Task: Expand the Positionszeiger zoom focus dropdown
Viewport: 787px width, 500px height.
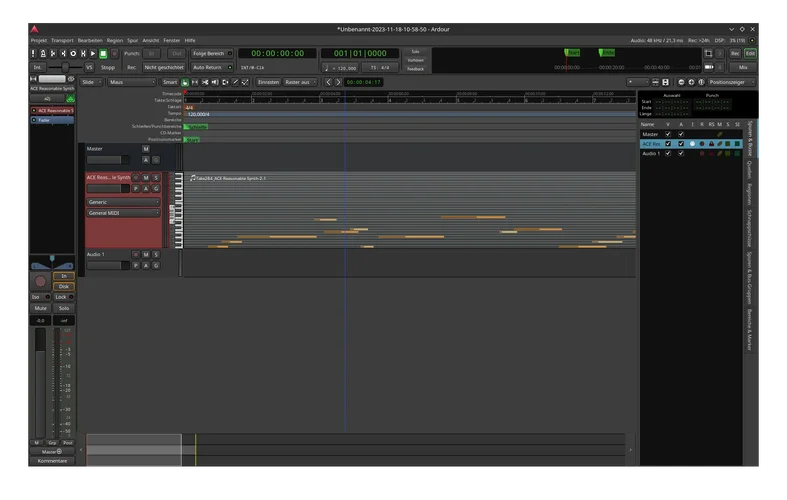Action: click(732, 82)
